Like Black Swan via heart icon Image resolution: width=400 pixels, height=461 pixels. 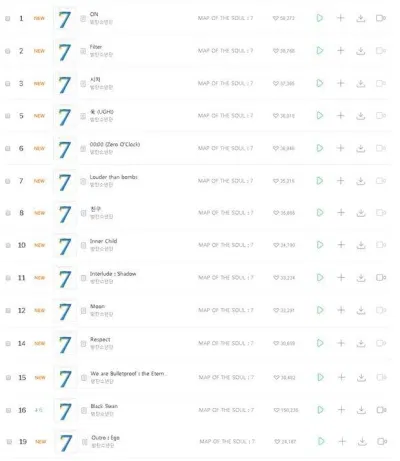(x=276, y=410)
